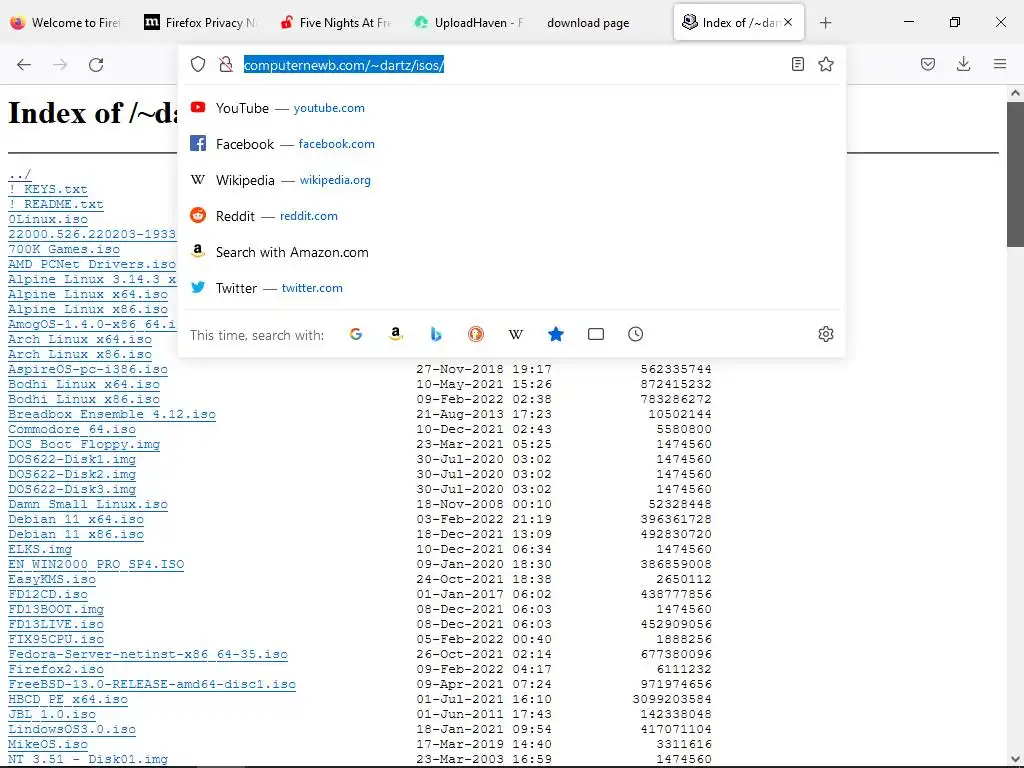Download Alpine Linux x64.iso

pyautogui.click(x=88, y=295)
